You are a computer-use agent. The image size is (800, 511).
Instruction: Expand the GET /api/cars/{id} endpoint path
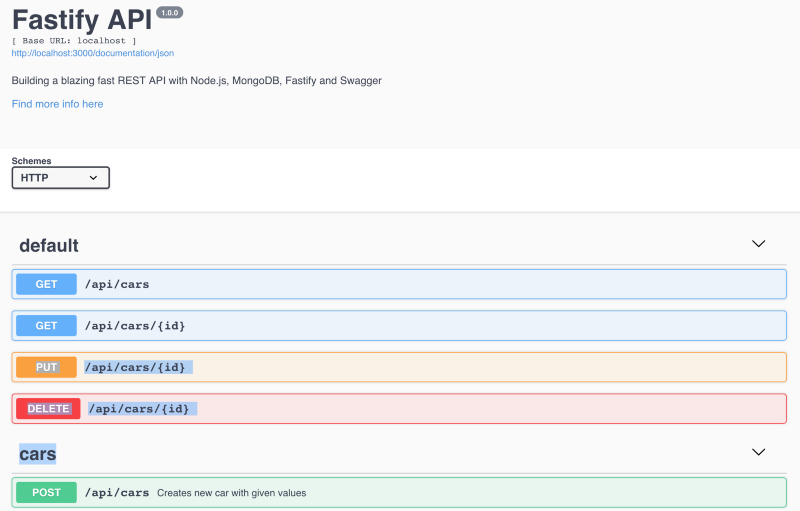click(135, 325)
